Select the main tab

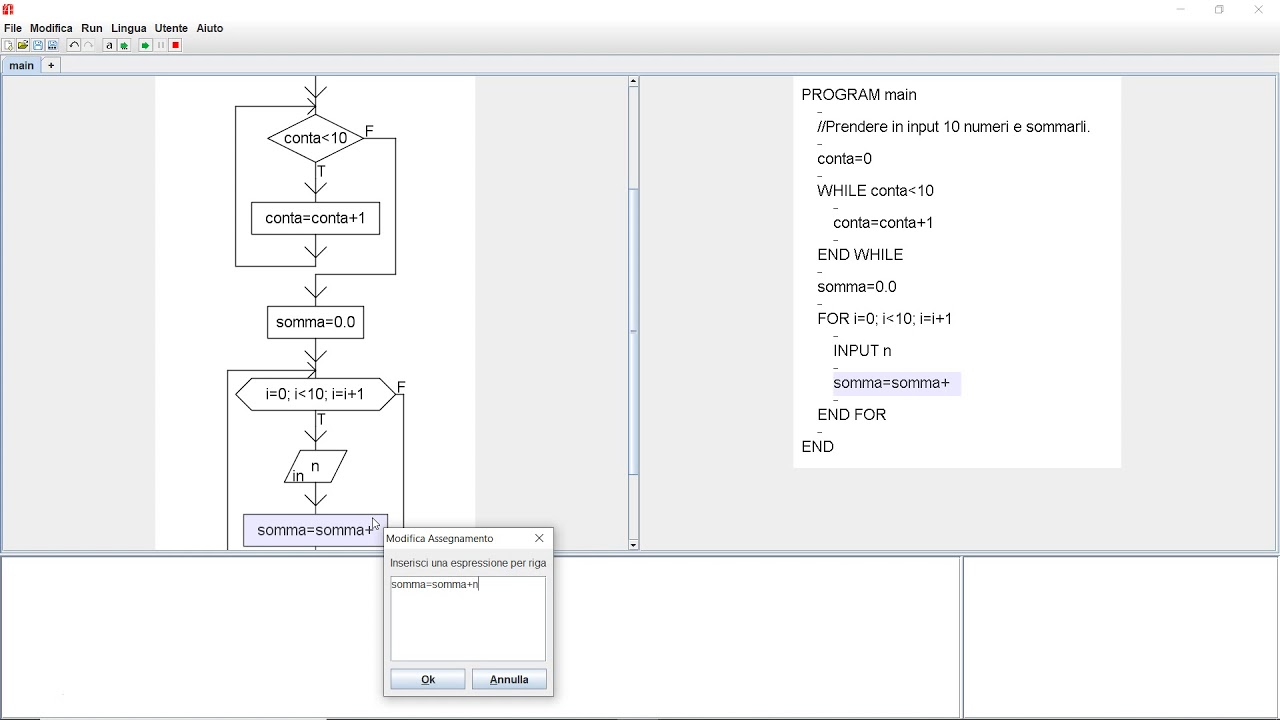21,65
